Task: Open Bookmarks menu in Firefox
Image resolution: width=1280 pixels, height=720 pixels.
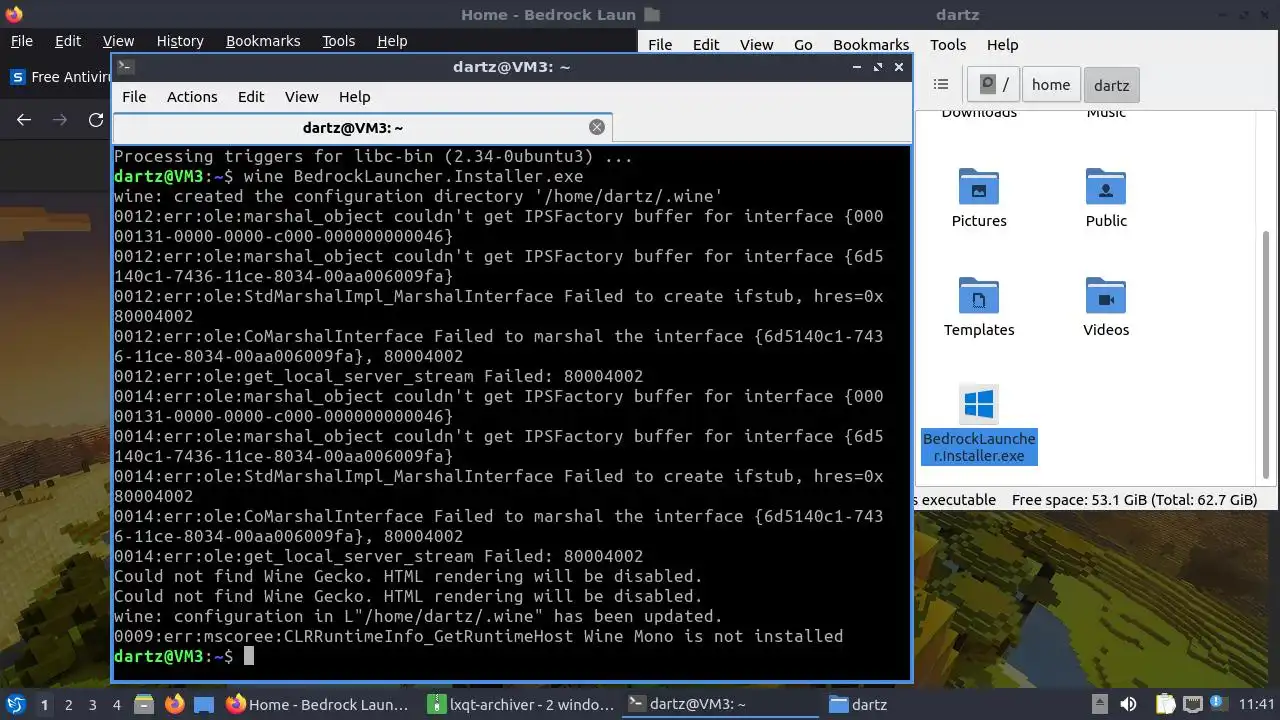Action: pos(263,41)
